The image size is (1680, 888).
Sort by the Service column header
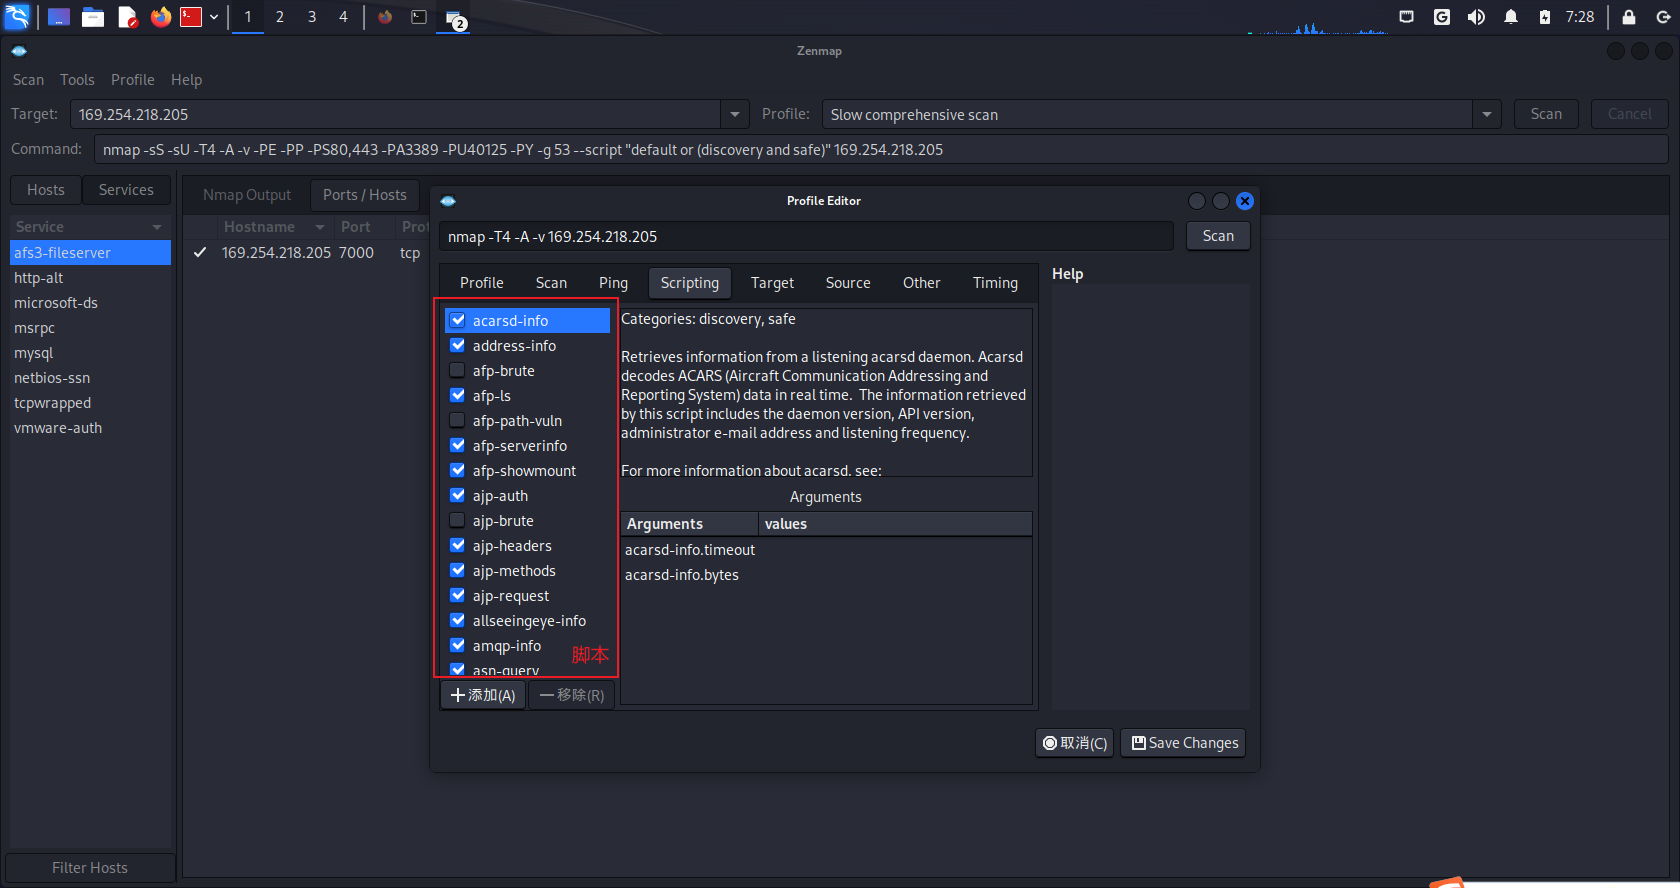(90, 227)
